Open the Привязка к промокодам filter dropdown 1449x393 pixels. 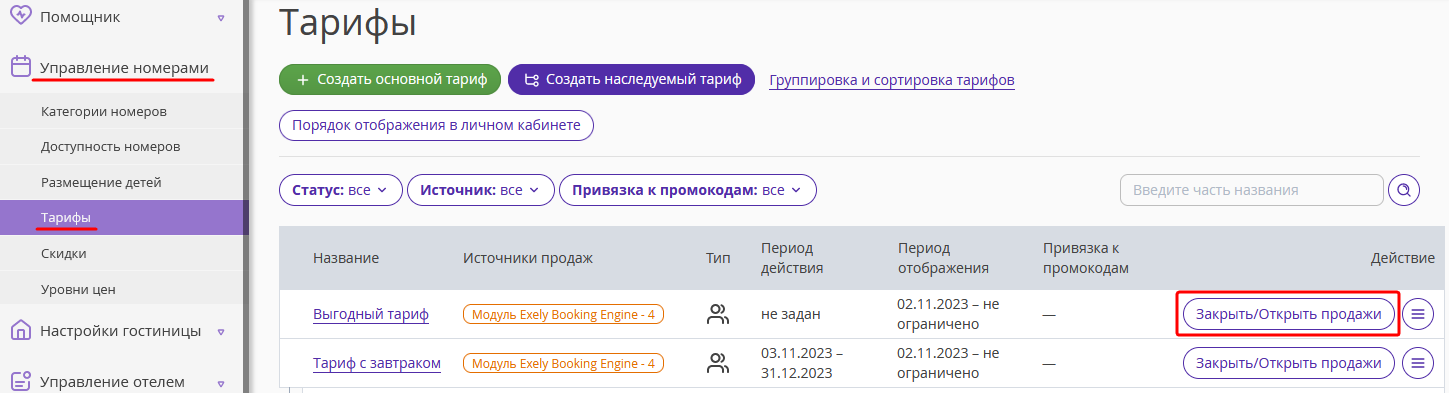pyautogui.click(x=688, y=190)
